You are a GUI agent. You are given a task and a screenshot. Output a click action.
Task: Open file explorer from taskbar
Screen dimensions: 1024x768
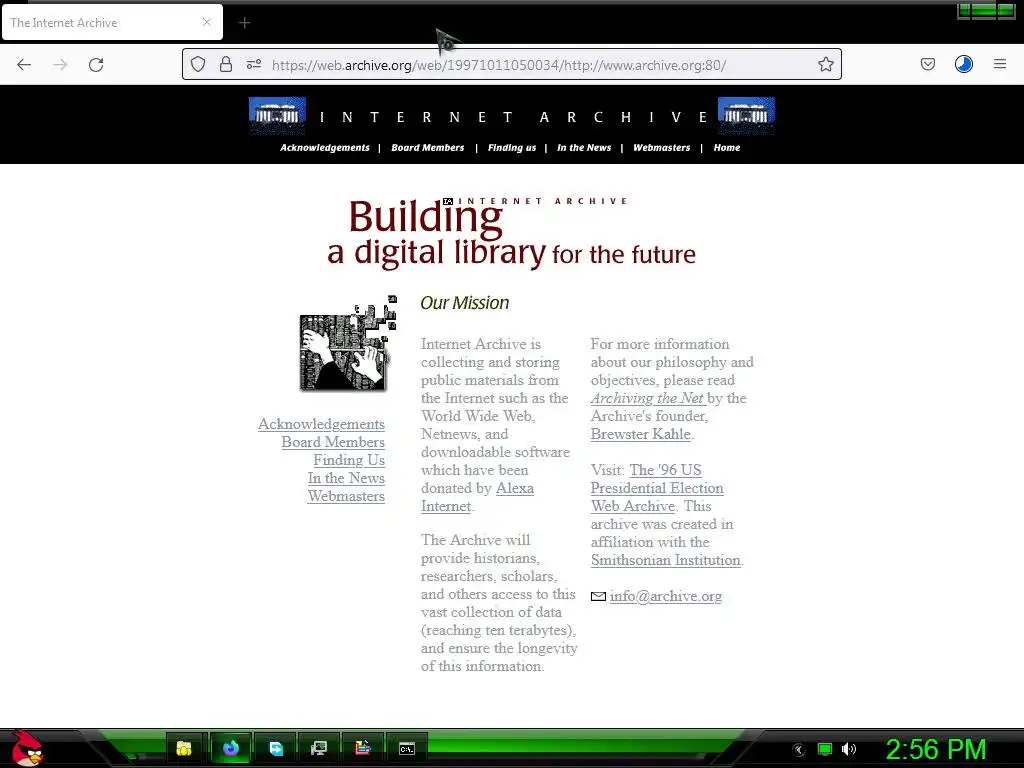(x=184, y=748)
